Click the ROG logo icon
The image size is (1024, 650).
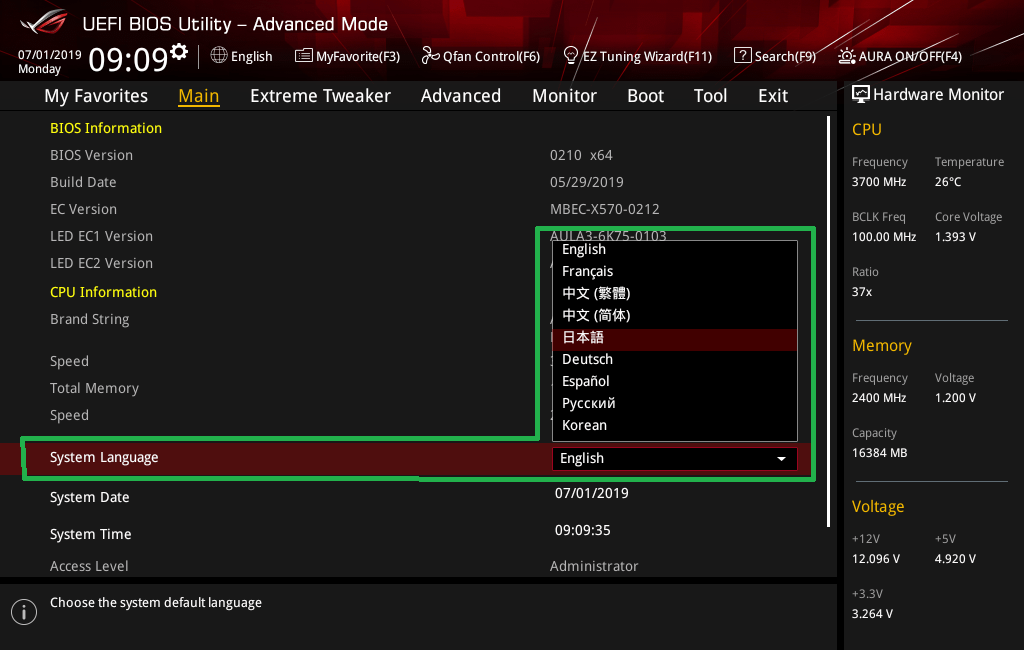point(44,22)
